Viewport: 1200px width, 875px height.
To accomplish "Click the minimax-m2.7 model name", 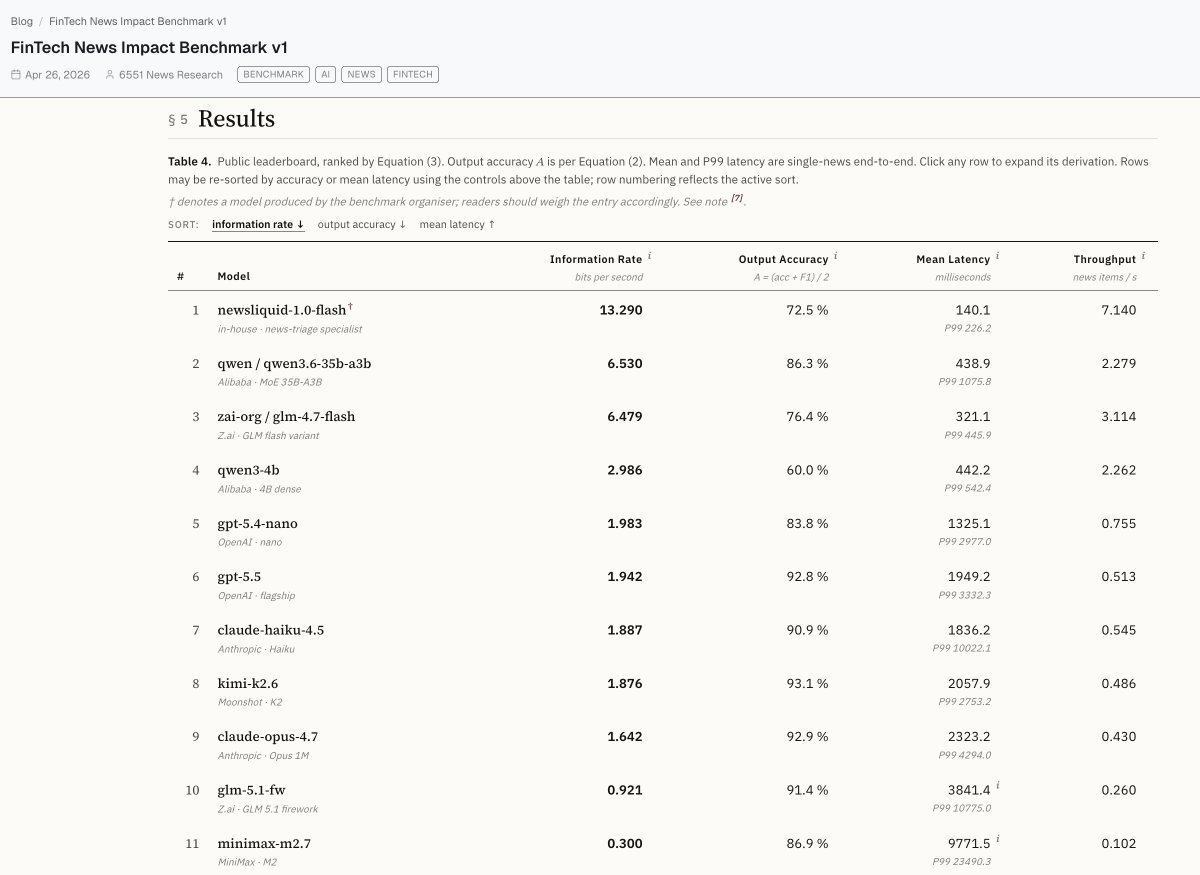I will coord(264,843).
